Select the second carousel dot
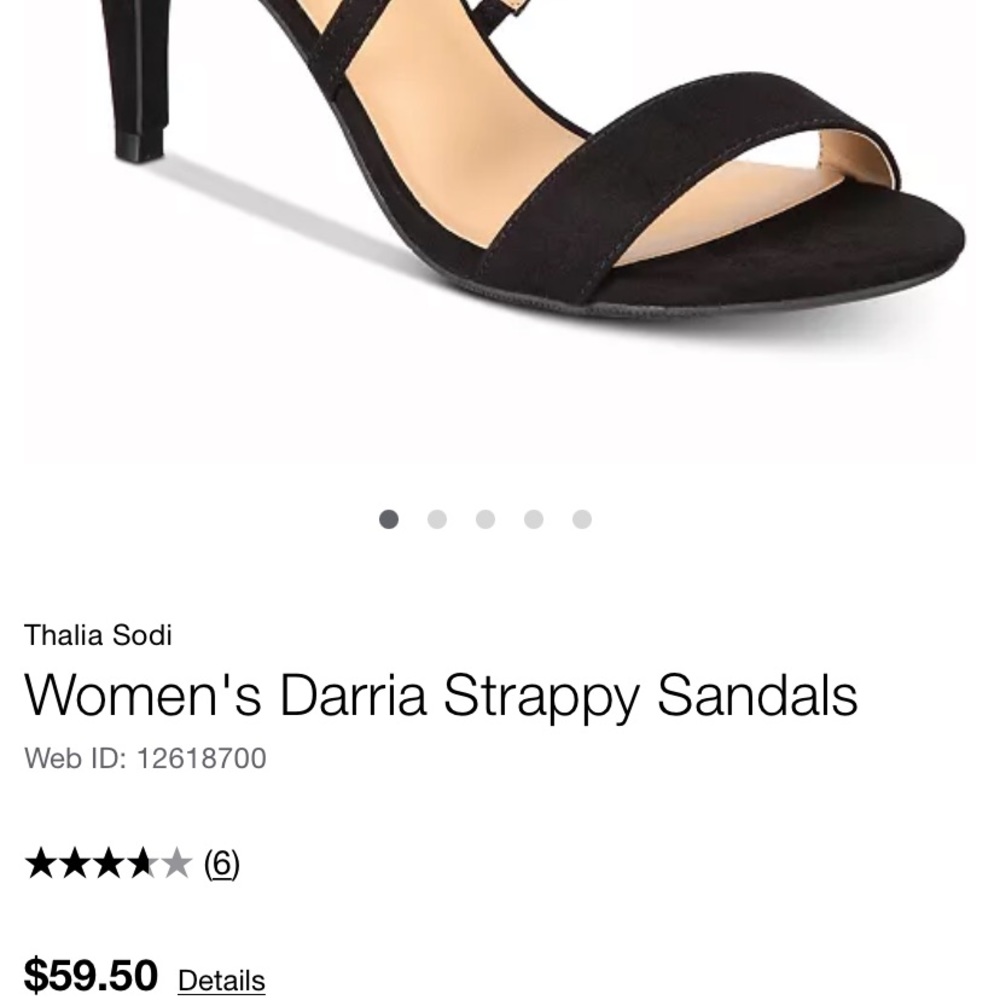The width and height of the screenshot is (1000, 1000). pos(437,518)
